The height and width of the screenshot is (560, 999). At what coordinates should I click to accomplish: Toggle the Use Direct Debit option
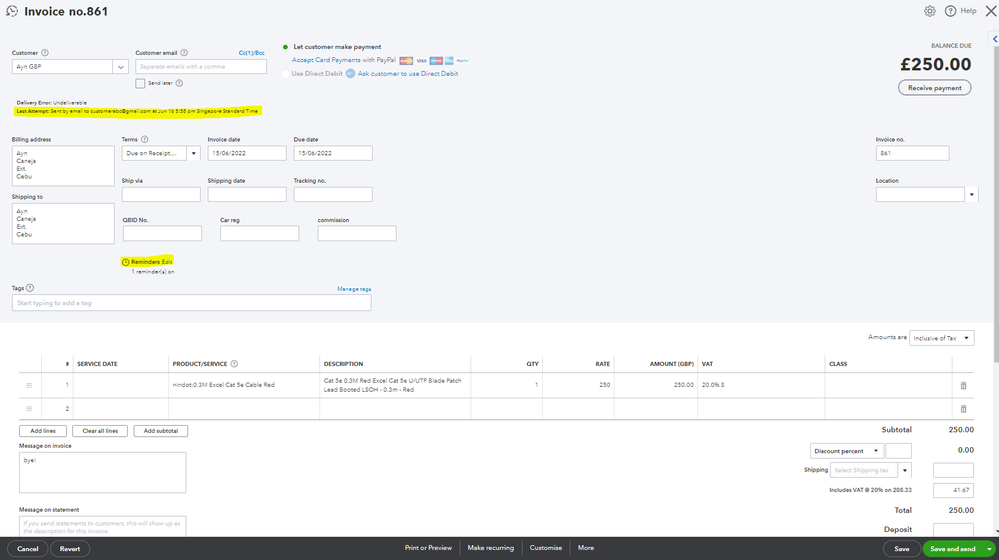[285, 74]
